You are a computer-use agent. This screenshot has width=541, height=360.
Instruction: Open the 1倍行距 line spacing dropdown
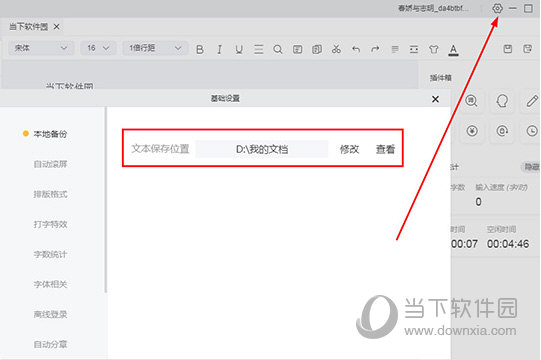(x=155, y=48)
